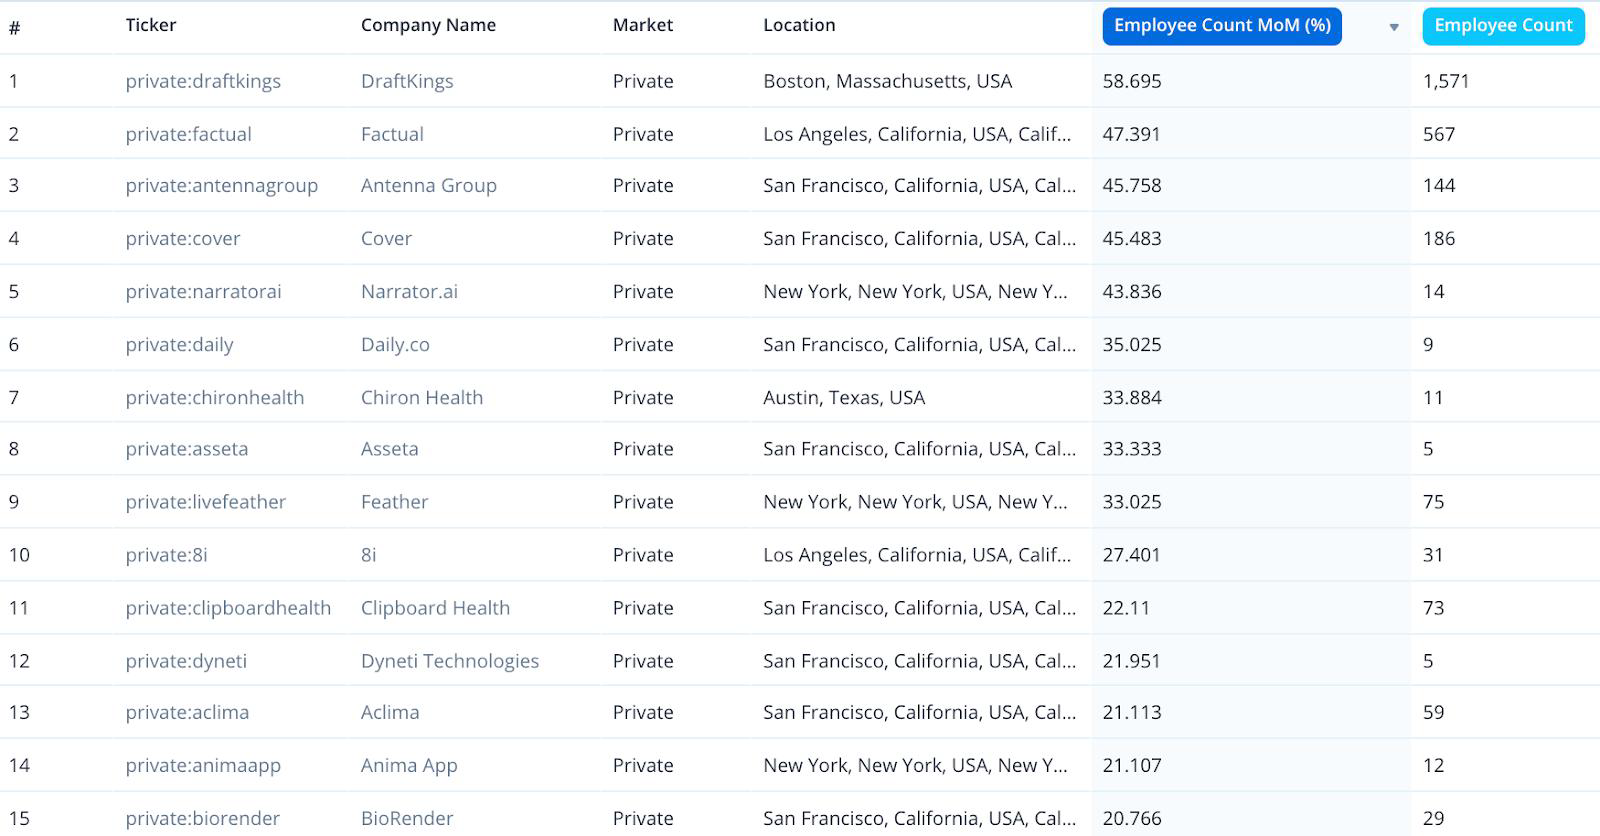Open ticker link private:clipboardhealth
Screen dimensions: 1600x836
tap(228, 607)
